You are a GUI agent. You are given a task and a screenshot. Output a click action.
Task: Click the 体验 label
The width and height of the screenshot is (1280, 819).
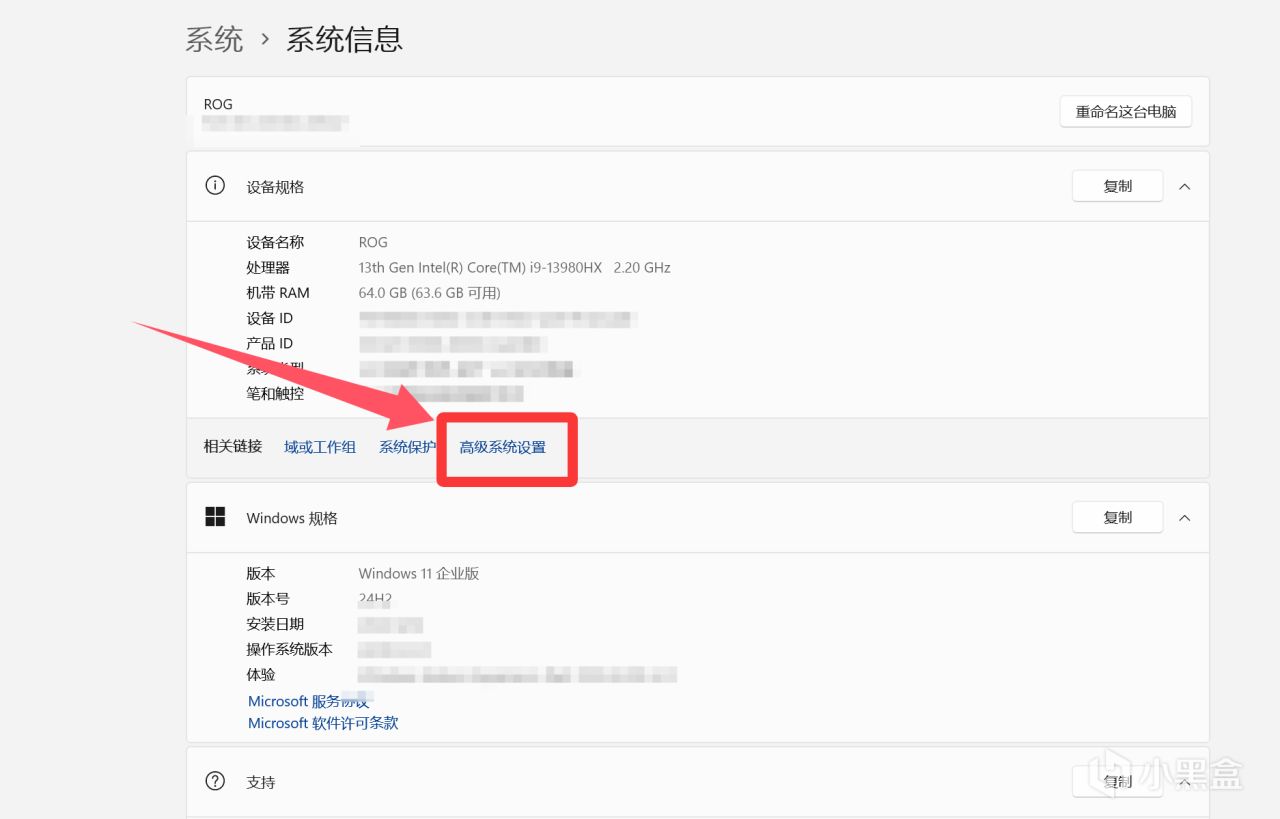pyautogui.click(x=261, y=675)
